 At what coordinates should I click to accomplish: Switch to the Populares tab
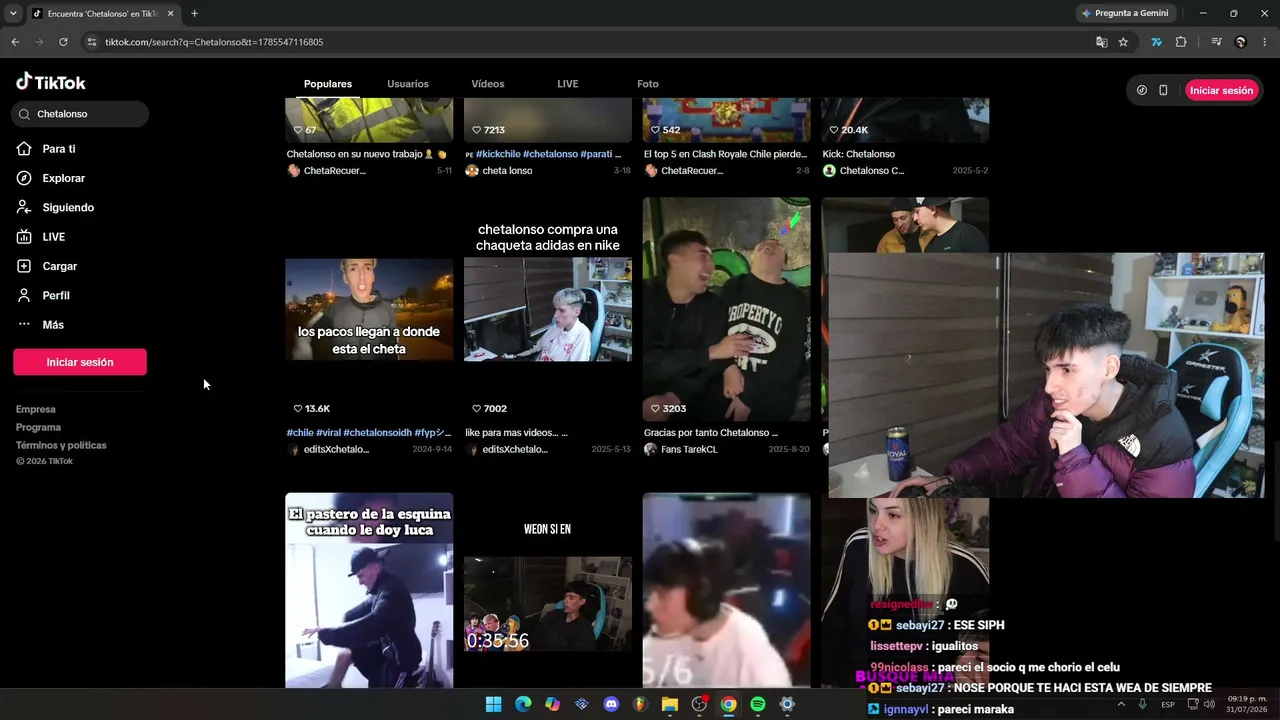point(328,84)
